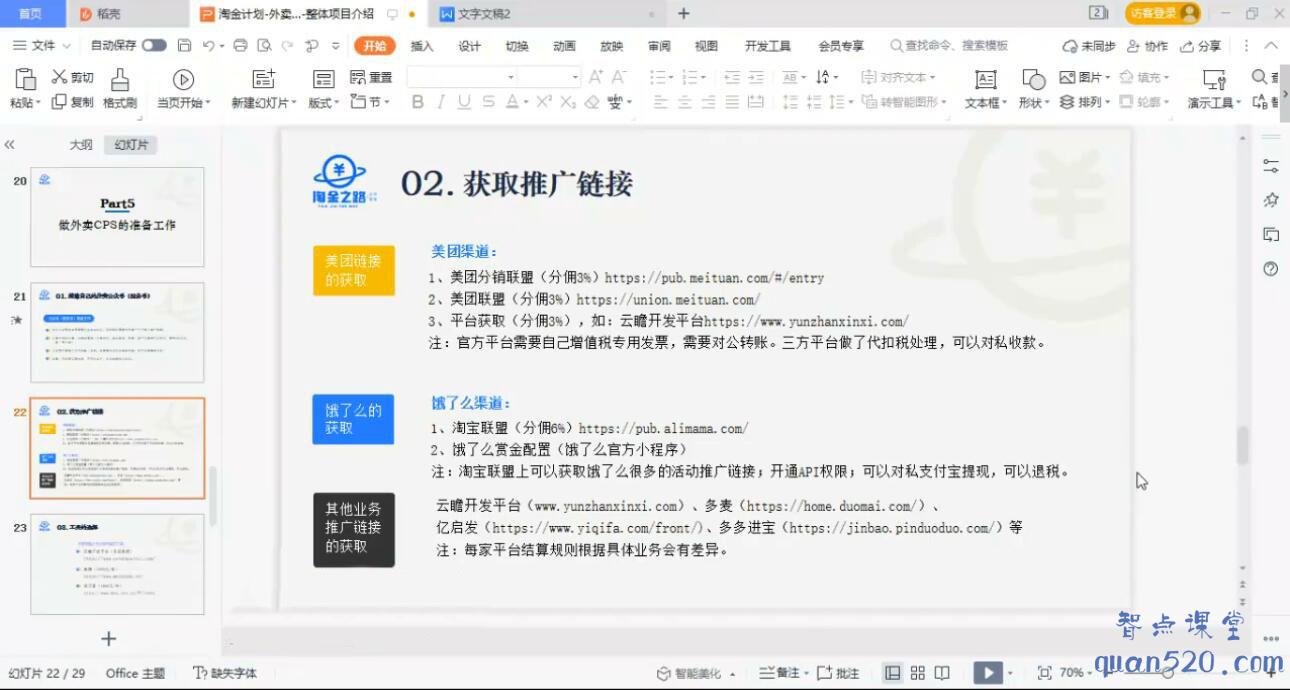Click the Collaborate (协作) button

pos(1148,46)
